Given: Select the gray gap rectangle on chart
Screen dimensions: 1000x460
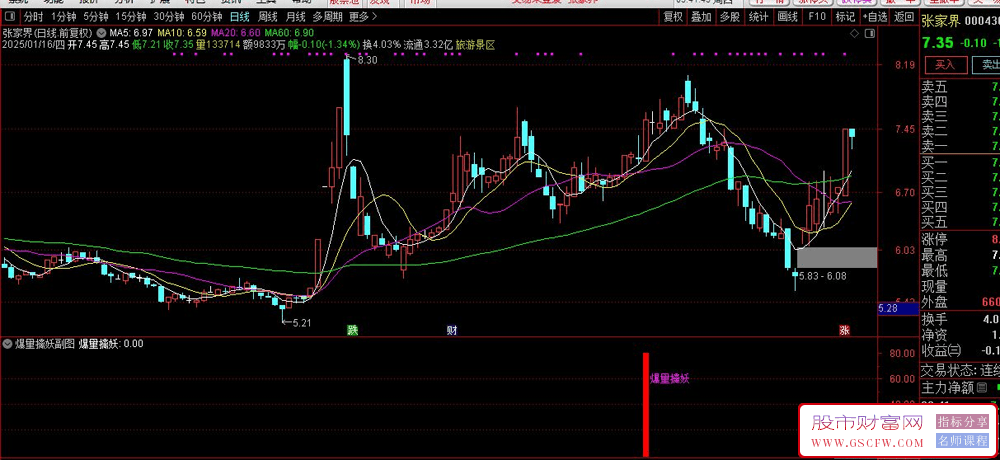Looking at the screenshot, I should coord(837,257).
